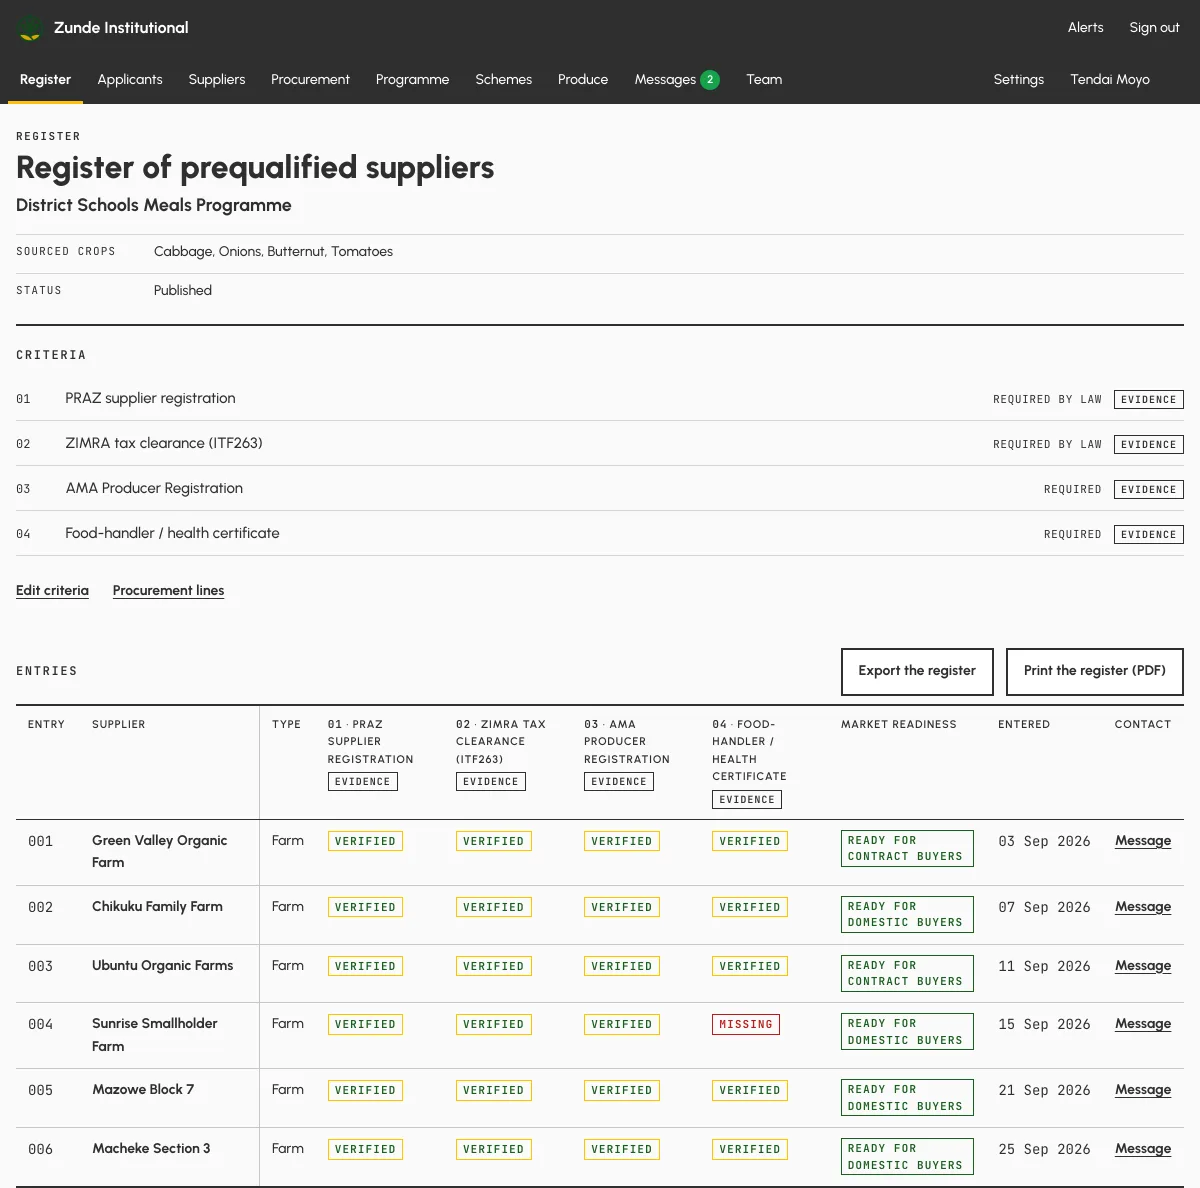Click the Entered column header
Viewport: 1200px width, 1188px height.
[1024, 724]
